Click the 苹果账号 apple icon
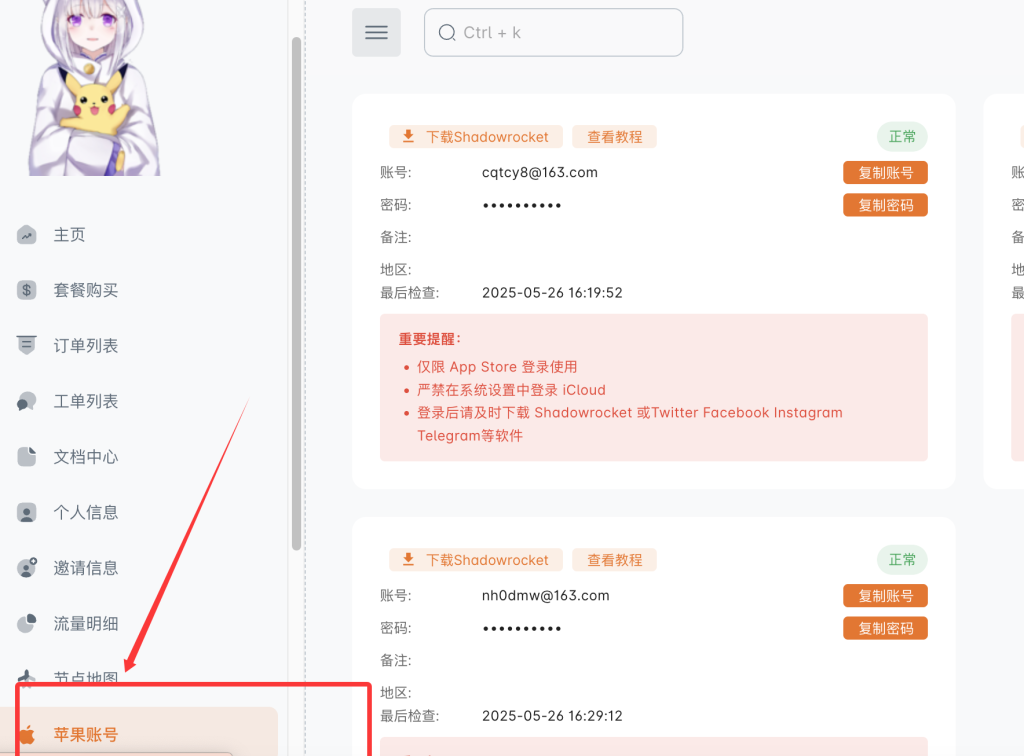The image size is (1024, 756). pos(27,734)
